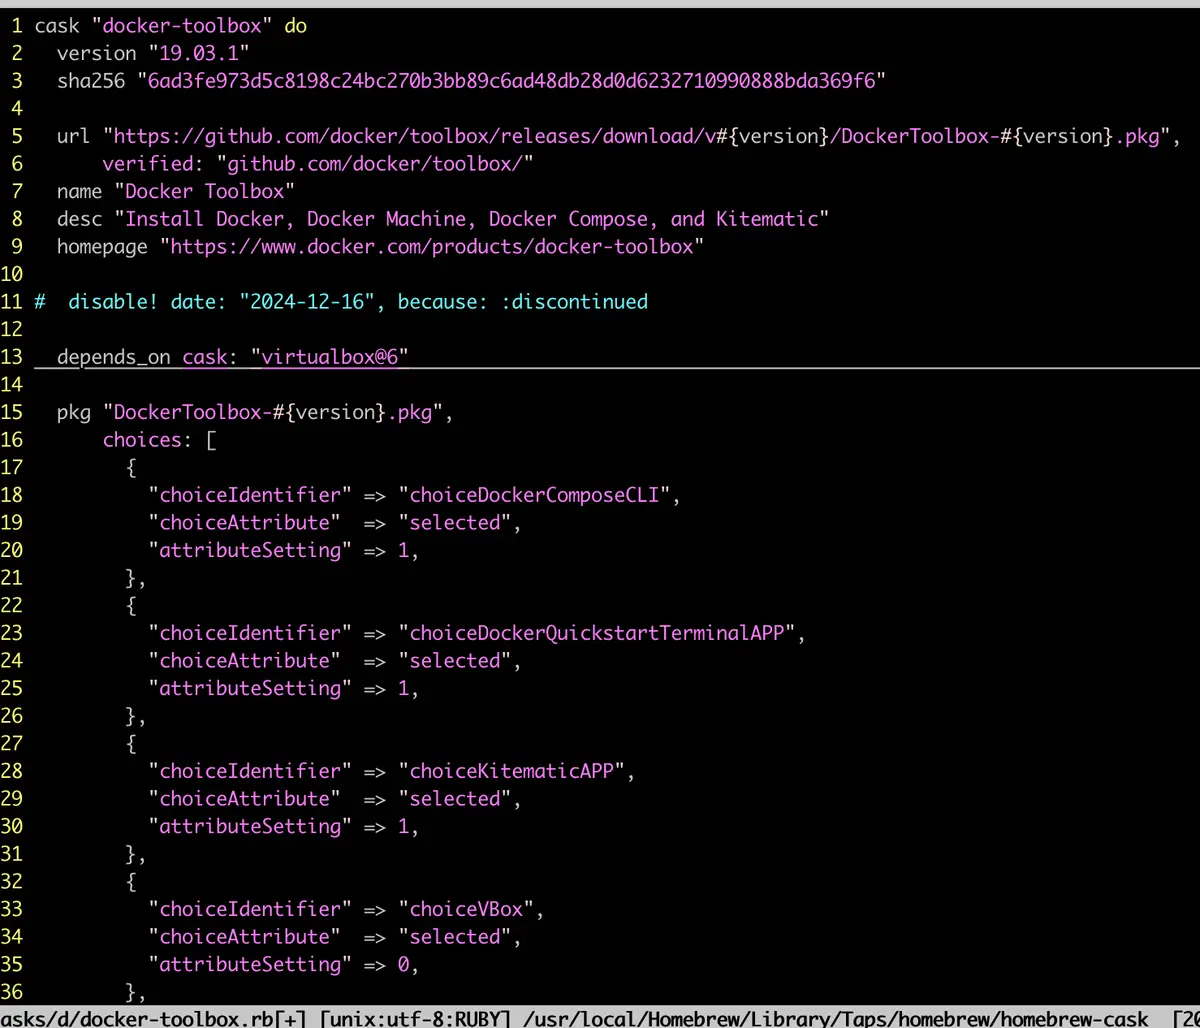1200x1028 pixels.
Task: Click the name string "Docker Toolbox"
Action: (x=204, y=191)
